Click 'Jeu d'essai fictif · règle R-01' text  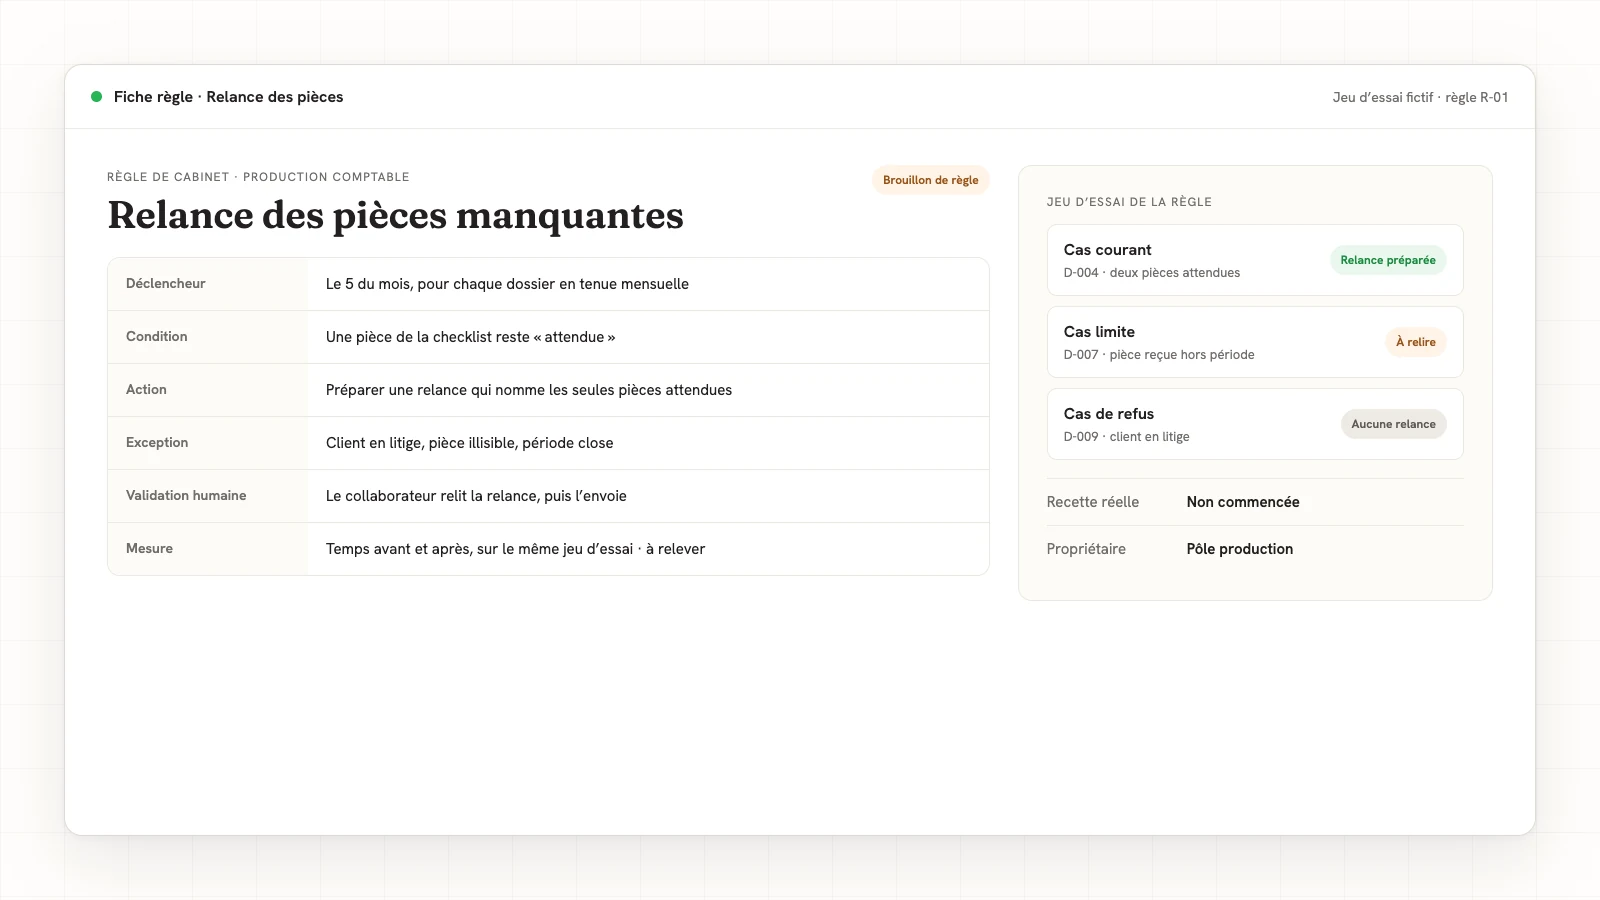click(x=1420, y=97)
